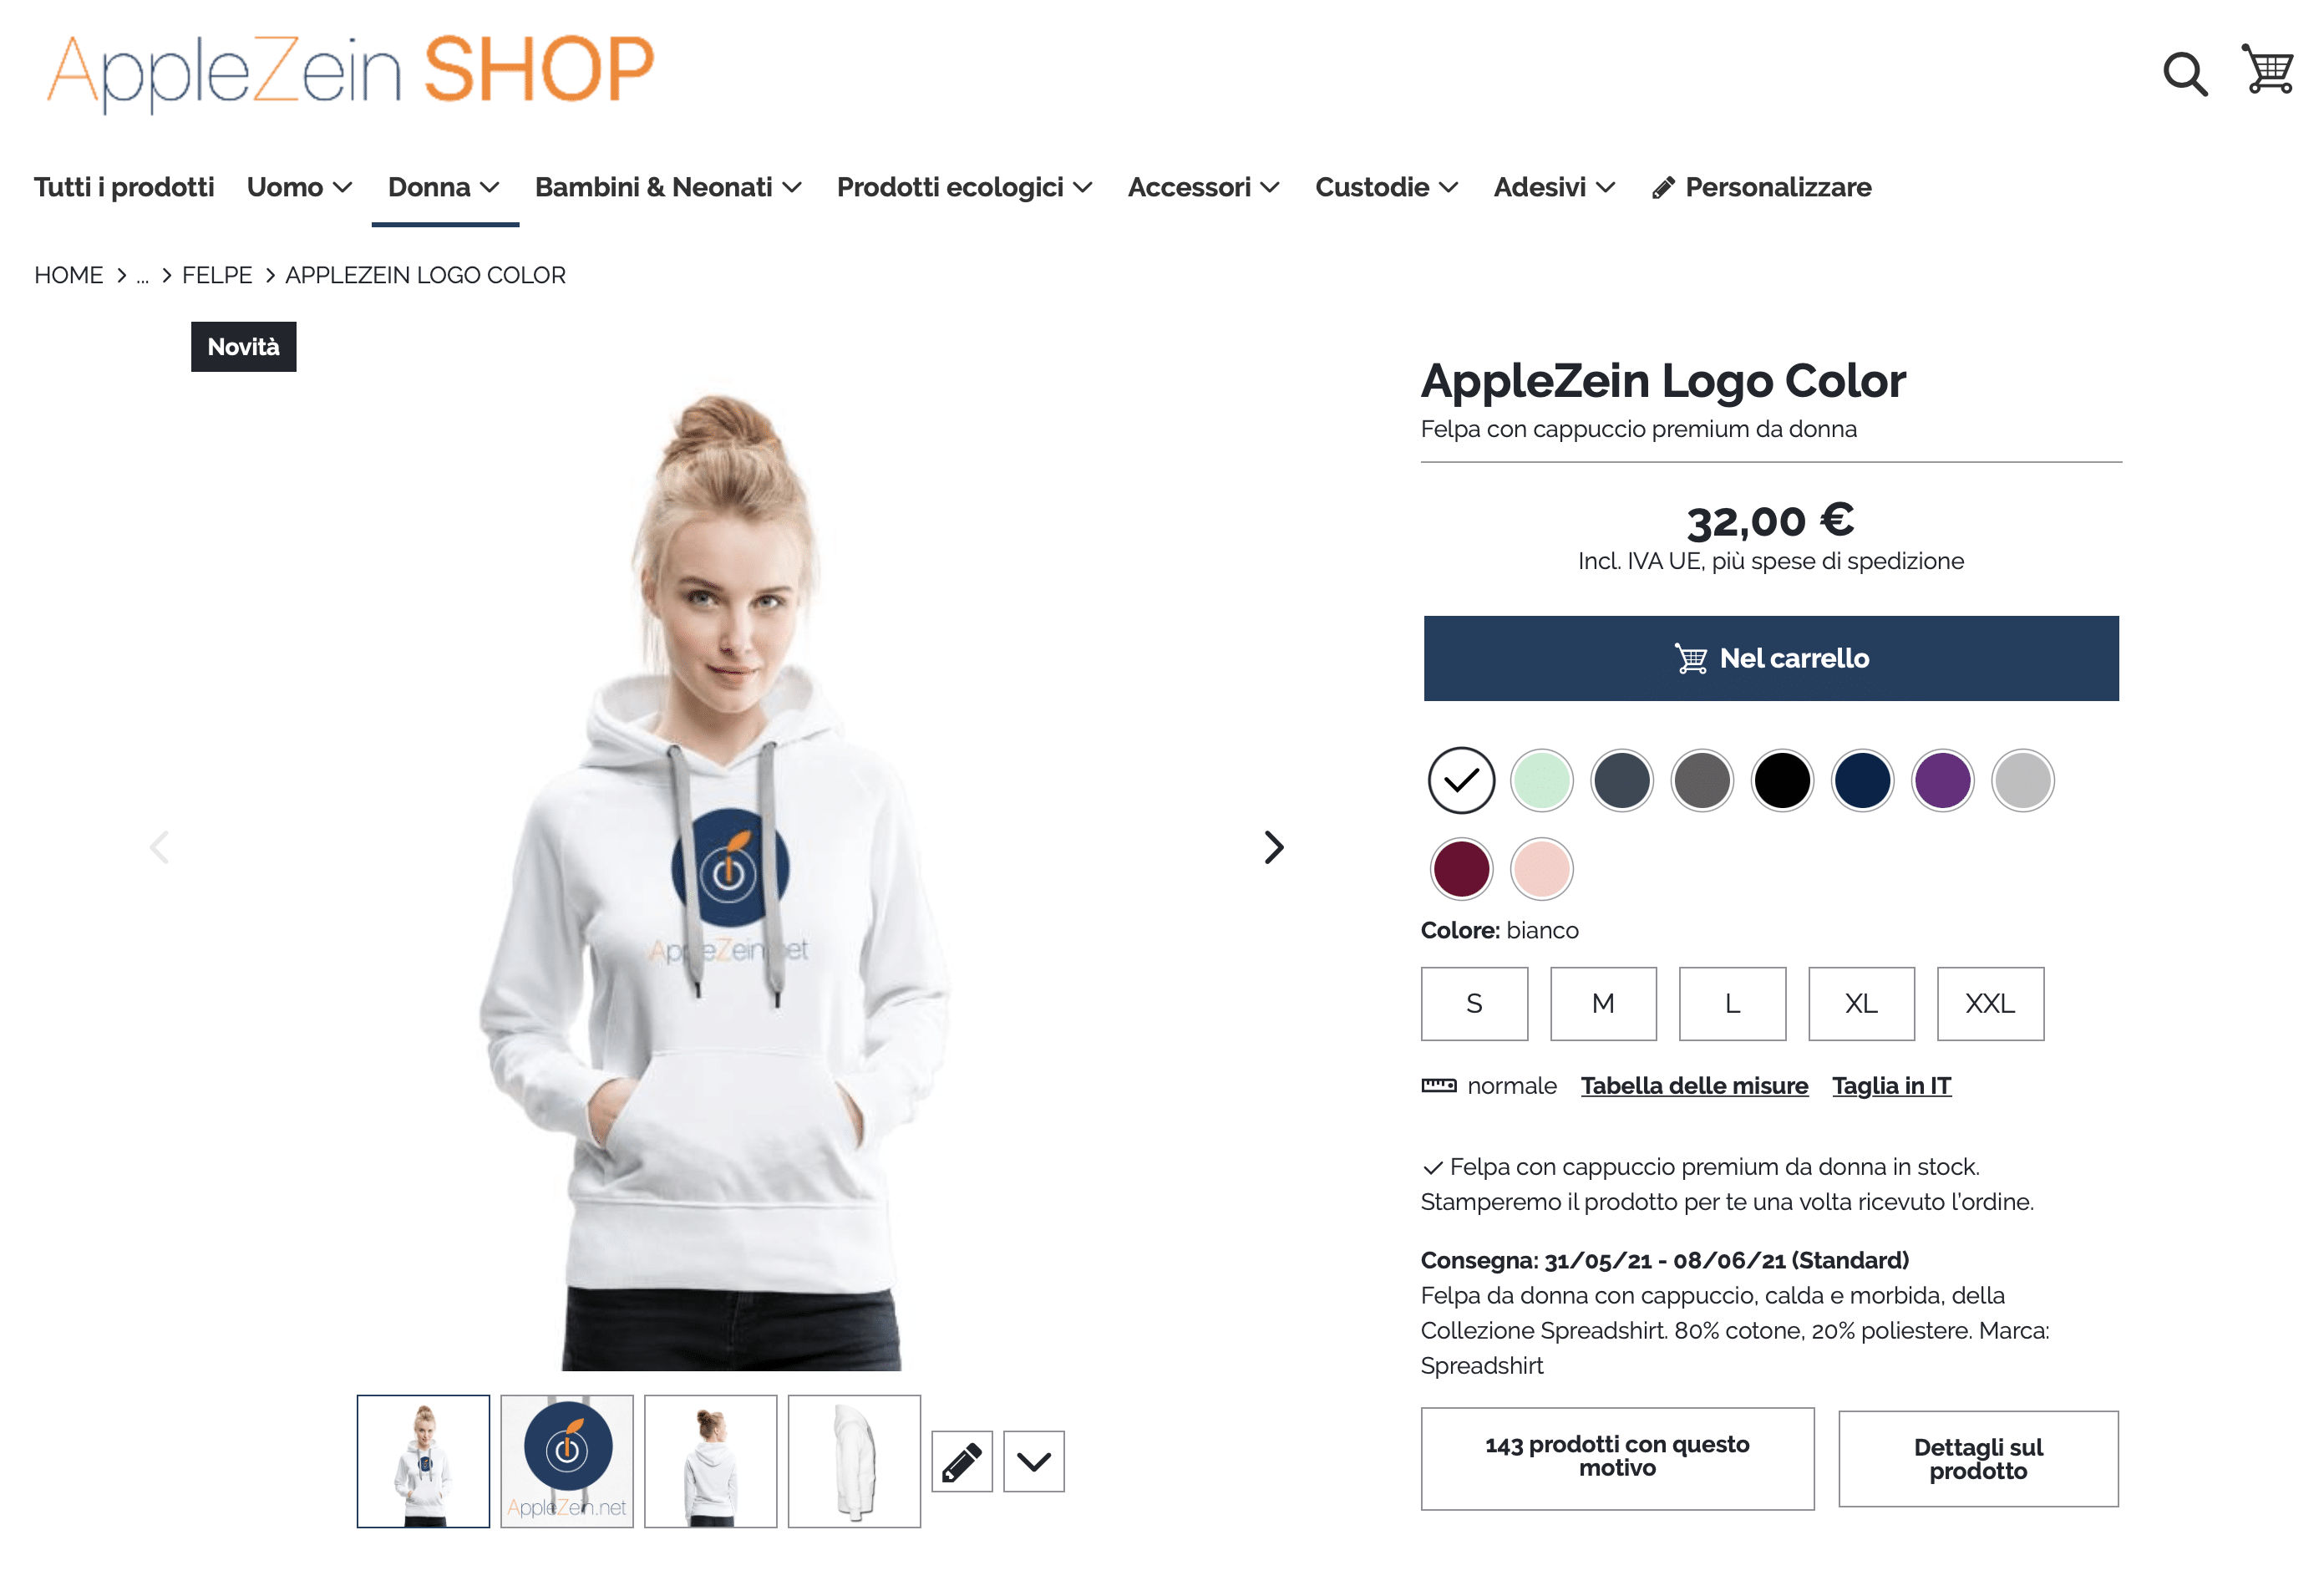This screenshot has width=2324, height=1586.
Task: Open Tabella delle misure link
Action: pyautogui.click(x=1694, y=1086)
